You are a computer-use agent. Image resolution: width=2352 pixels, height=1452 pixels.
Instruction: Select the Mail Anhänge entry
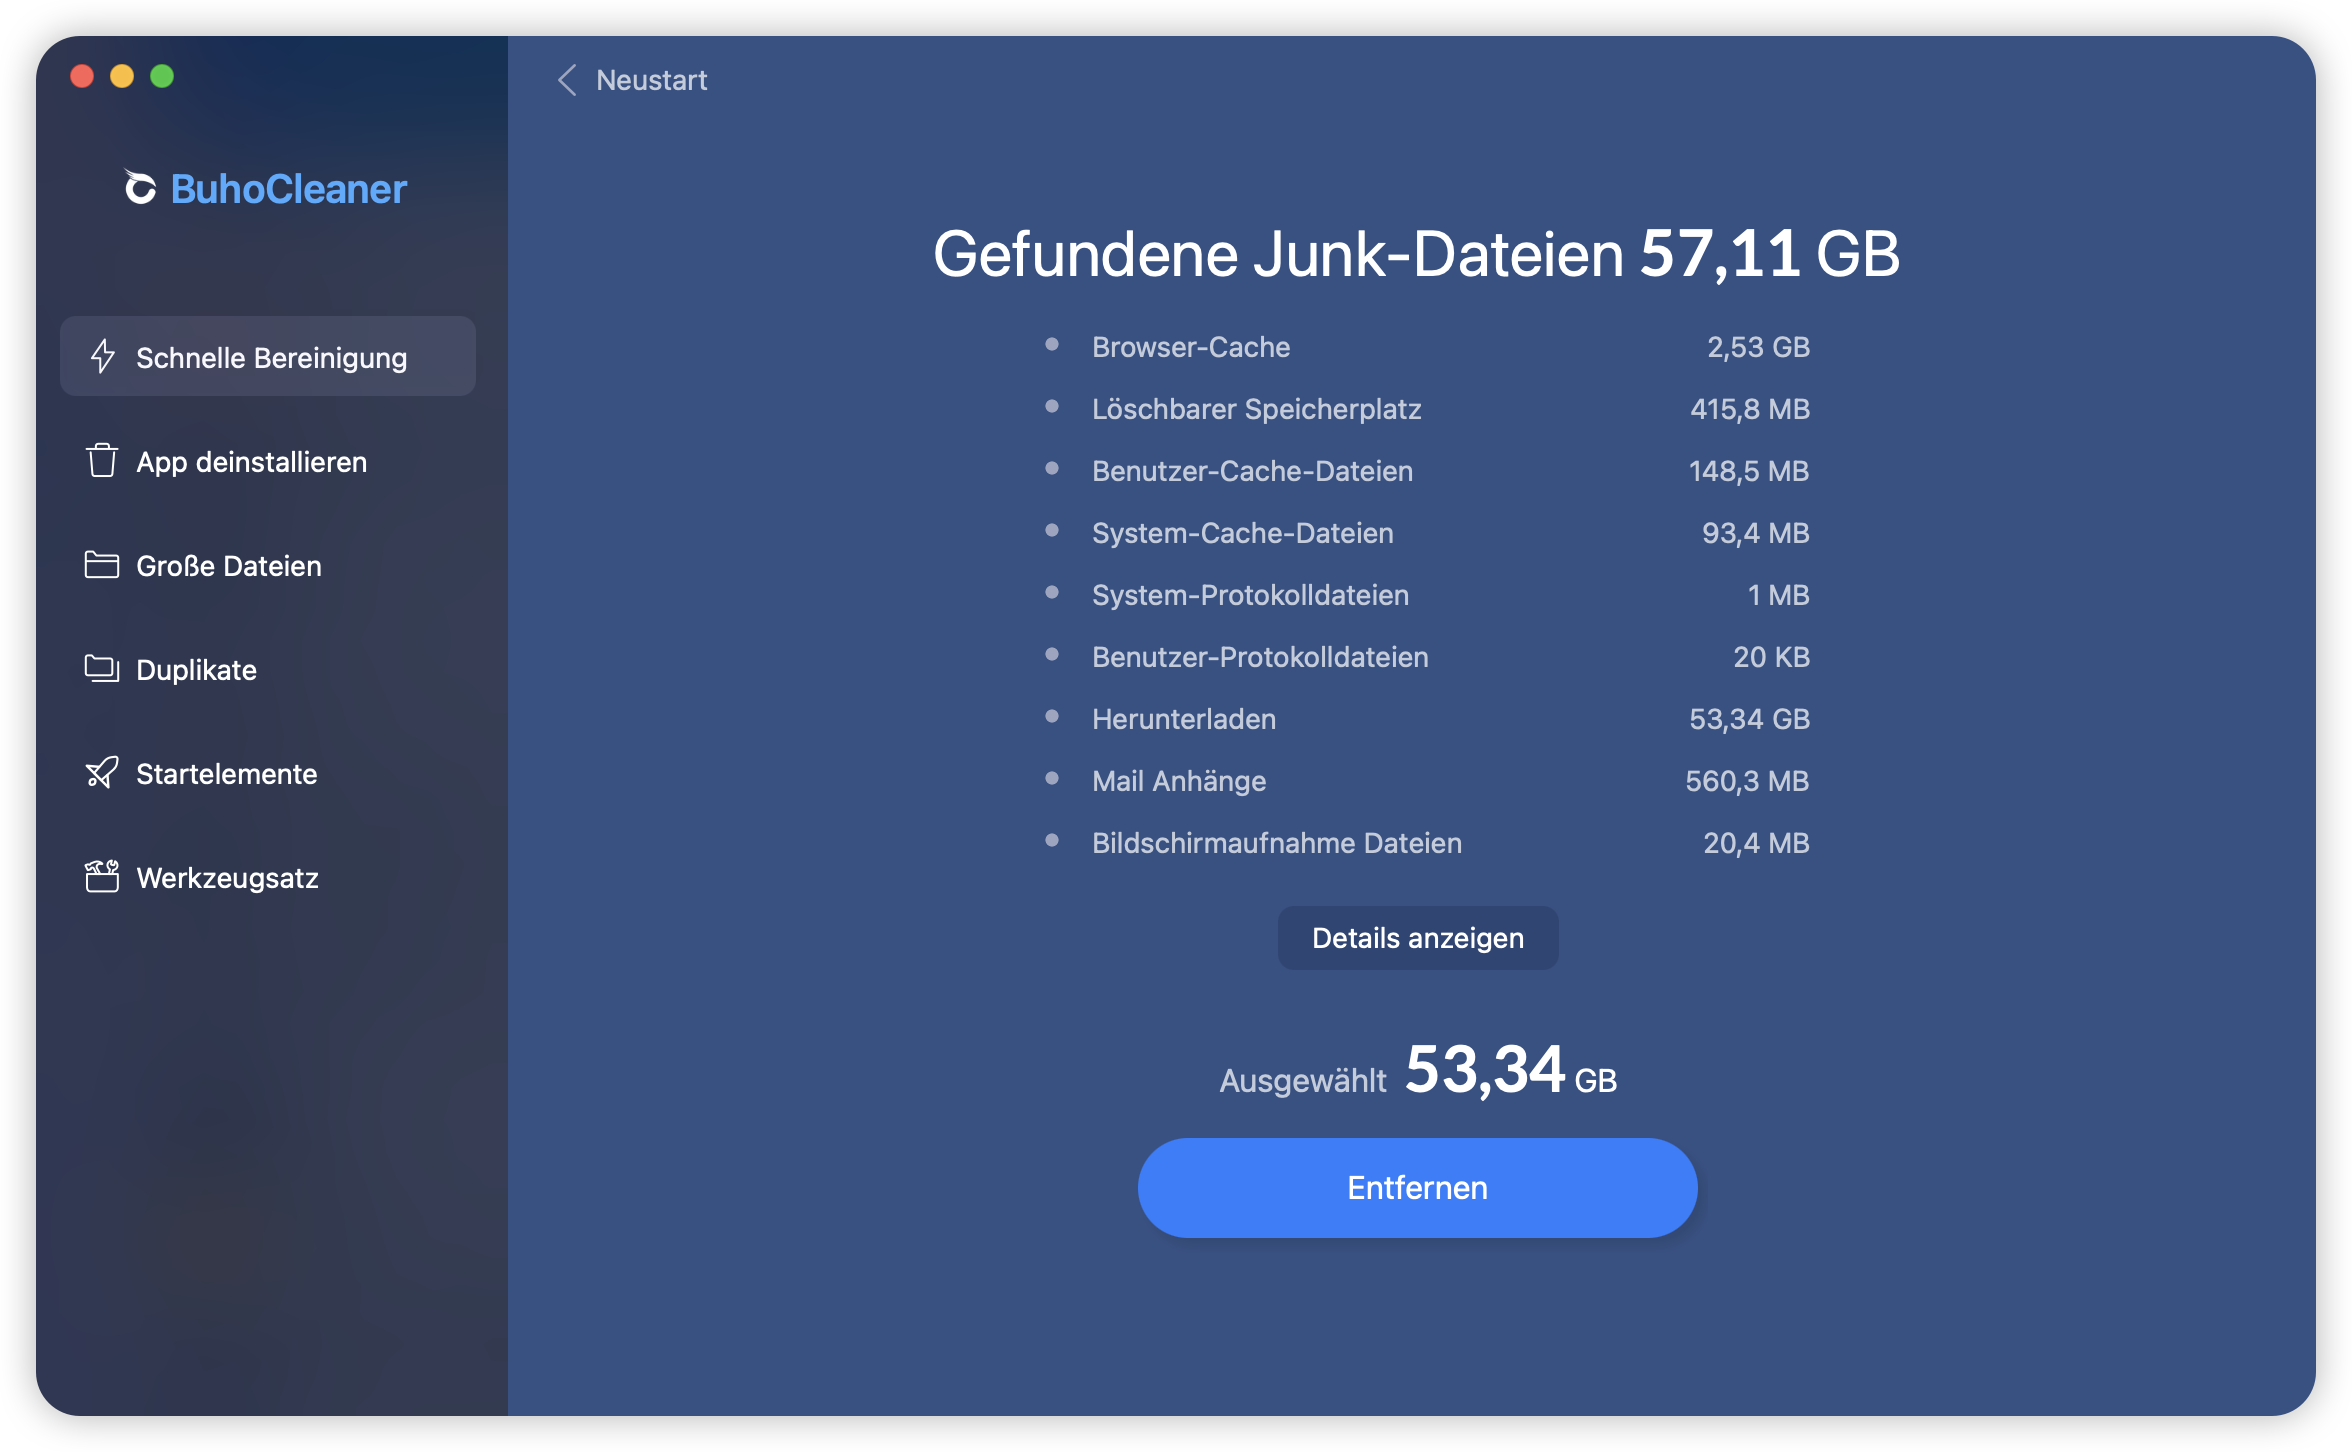(x=1426, y=781)
